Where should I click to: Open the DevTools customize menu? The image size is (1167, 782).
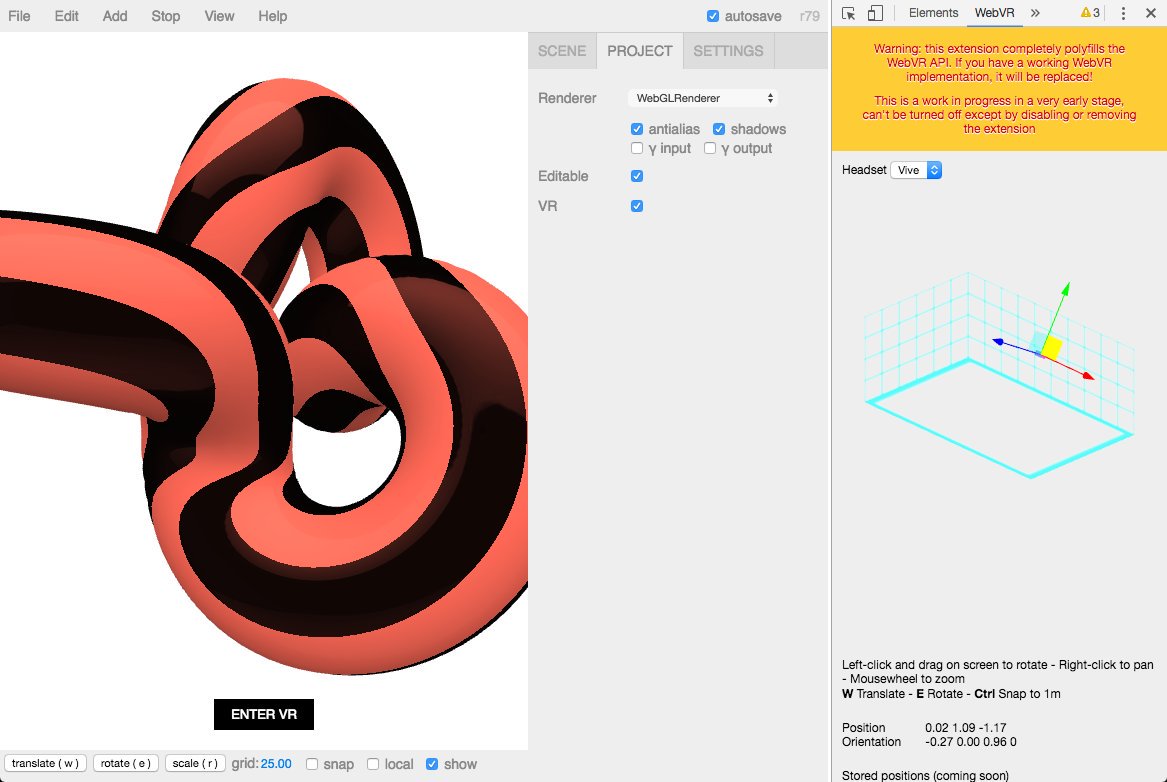point(1124,12)
